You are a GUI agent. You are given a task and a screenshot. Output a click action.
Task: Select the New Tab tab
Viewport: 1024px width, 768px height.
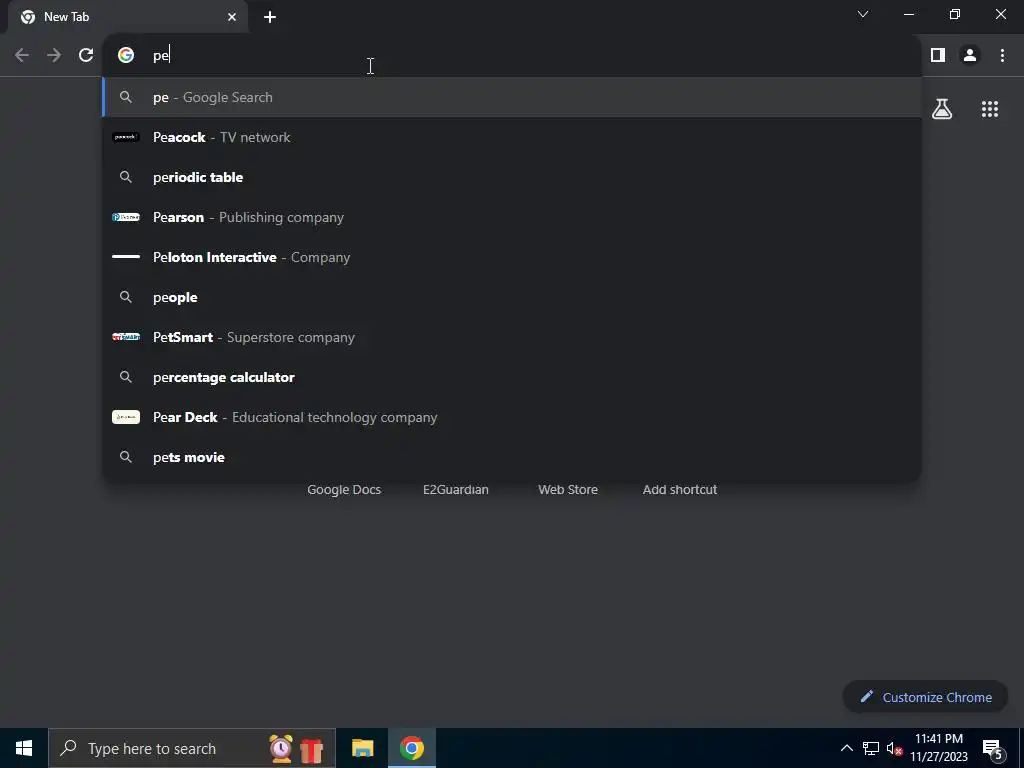[x=128, y=17]
